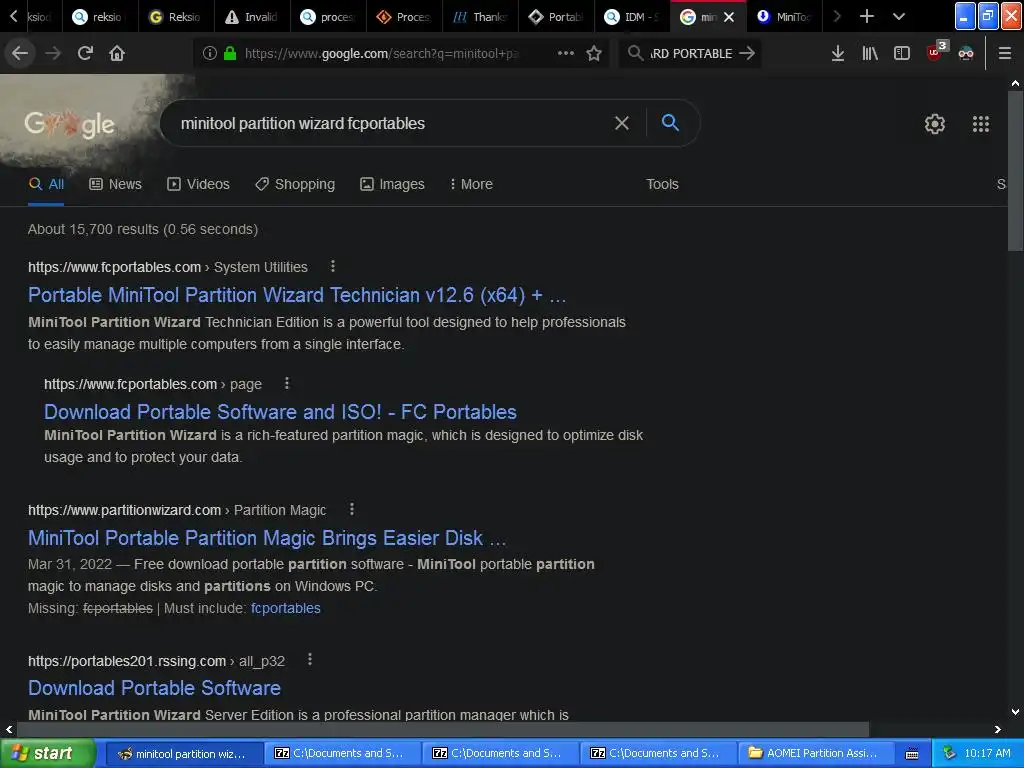The height and width of the screenshot is (768, 1024).
Task: Run Google search with blue magnifier button
Action: 670,122
